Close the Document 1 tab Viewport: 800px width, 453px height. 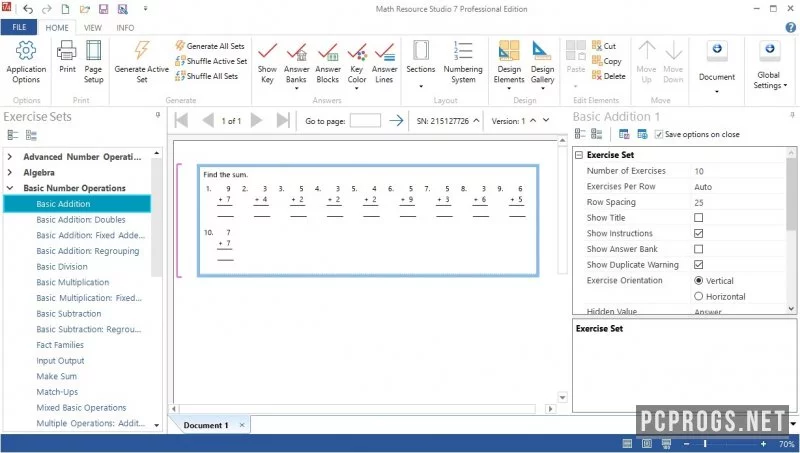242,425
